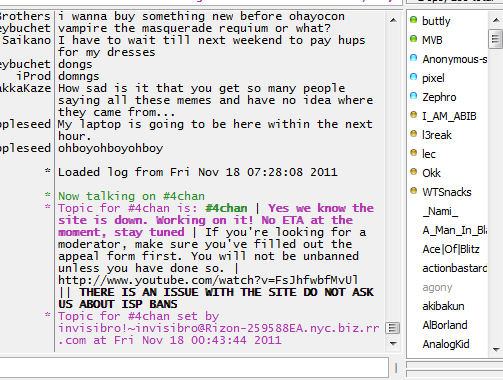Click yellow status dot beside Okk

pos(413,172)
